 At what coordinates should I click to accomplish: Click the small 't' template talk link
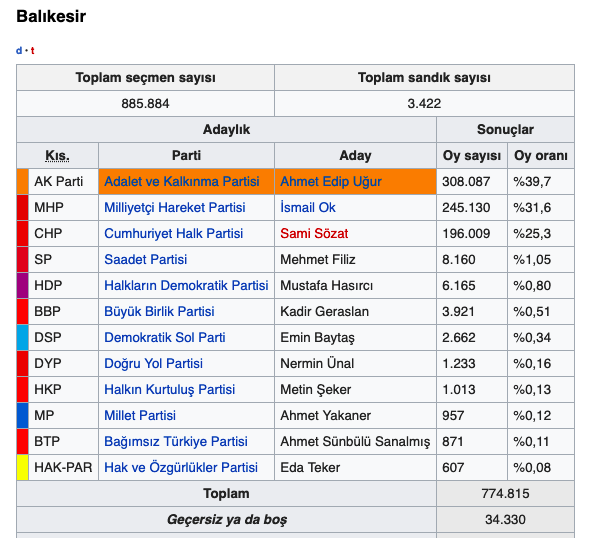(32, 50)
